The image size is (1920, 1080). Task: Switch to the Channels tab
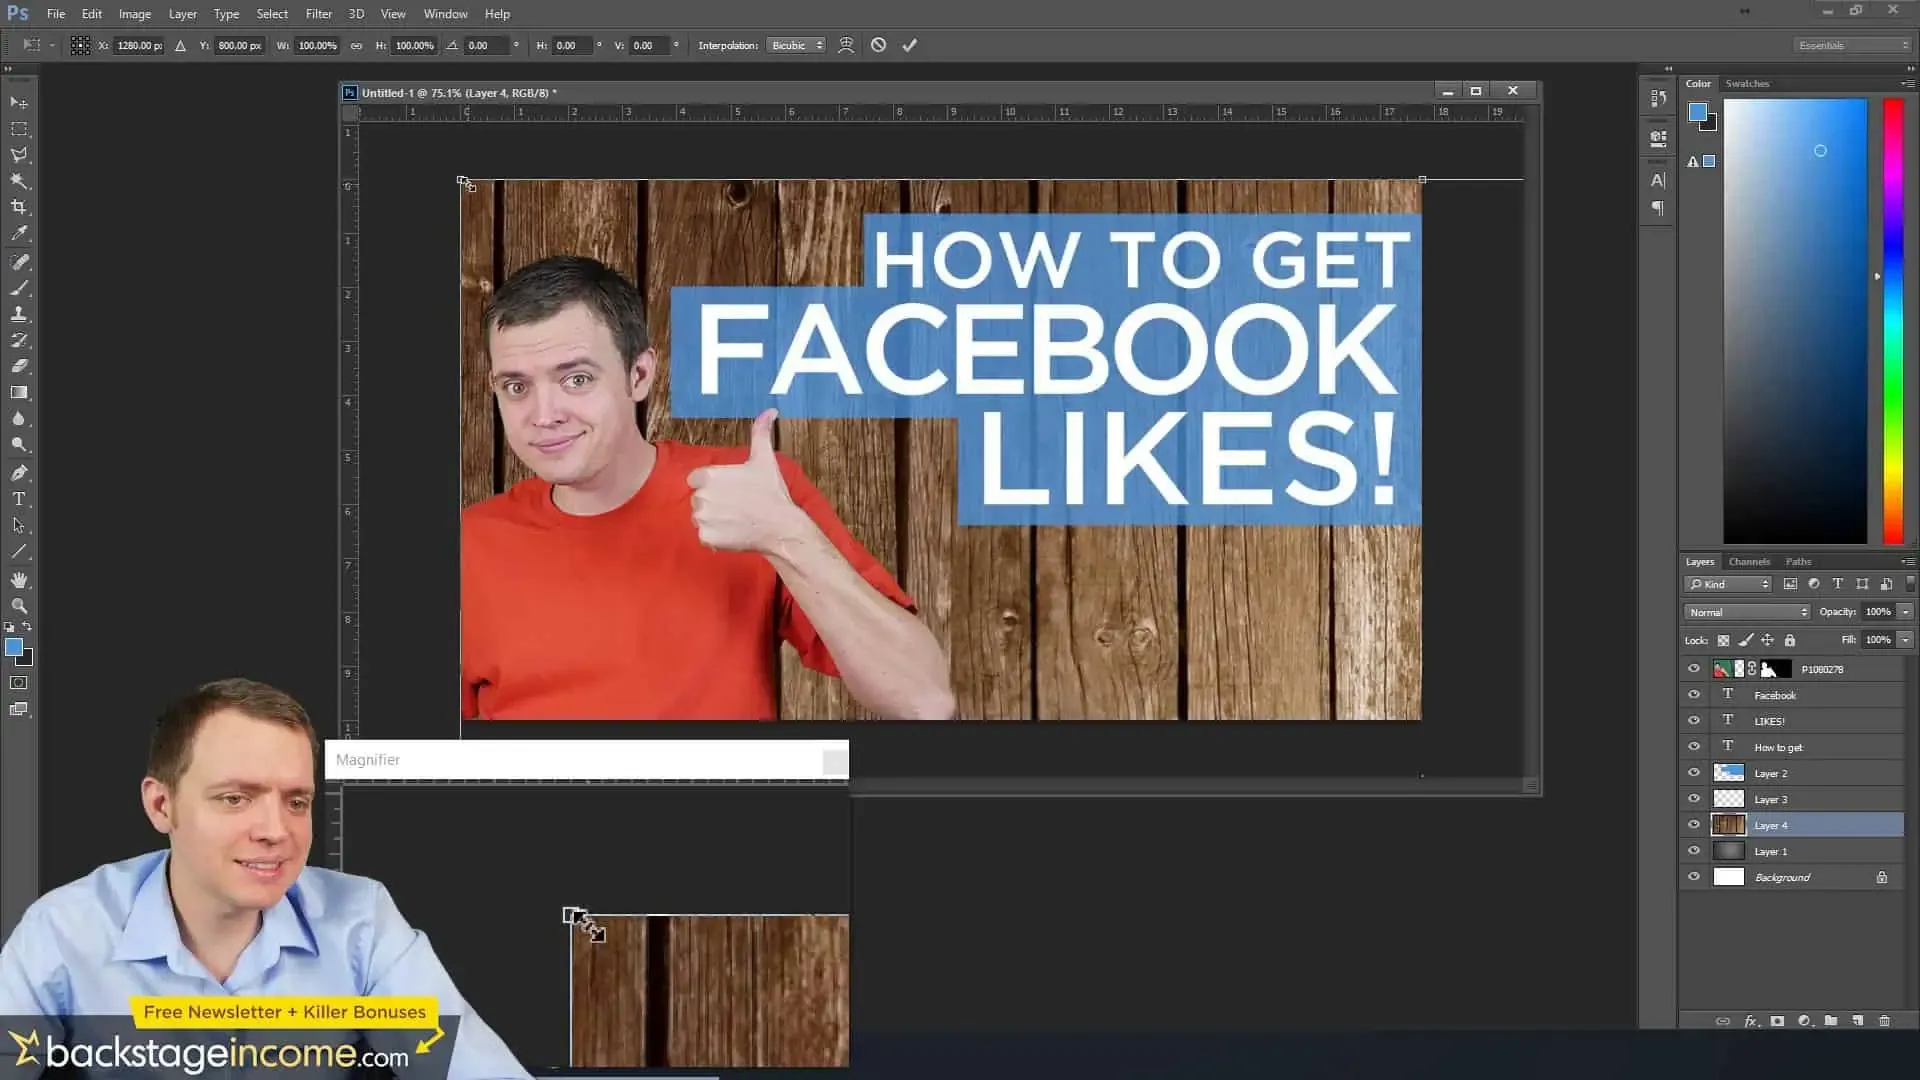1748,562
